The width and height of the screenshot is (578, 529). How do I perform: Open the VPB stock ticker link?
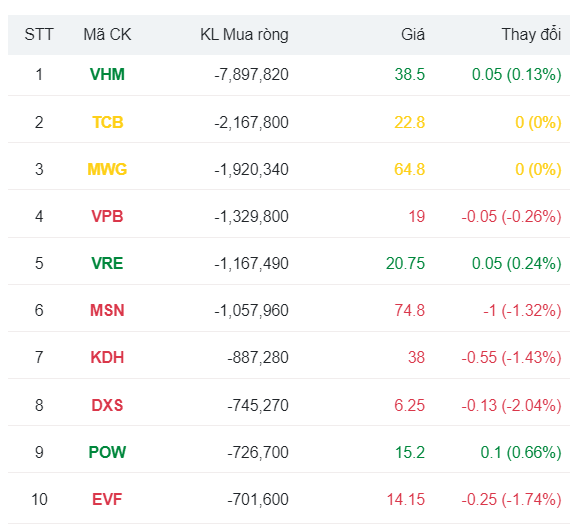click(x=107, y=216)
